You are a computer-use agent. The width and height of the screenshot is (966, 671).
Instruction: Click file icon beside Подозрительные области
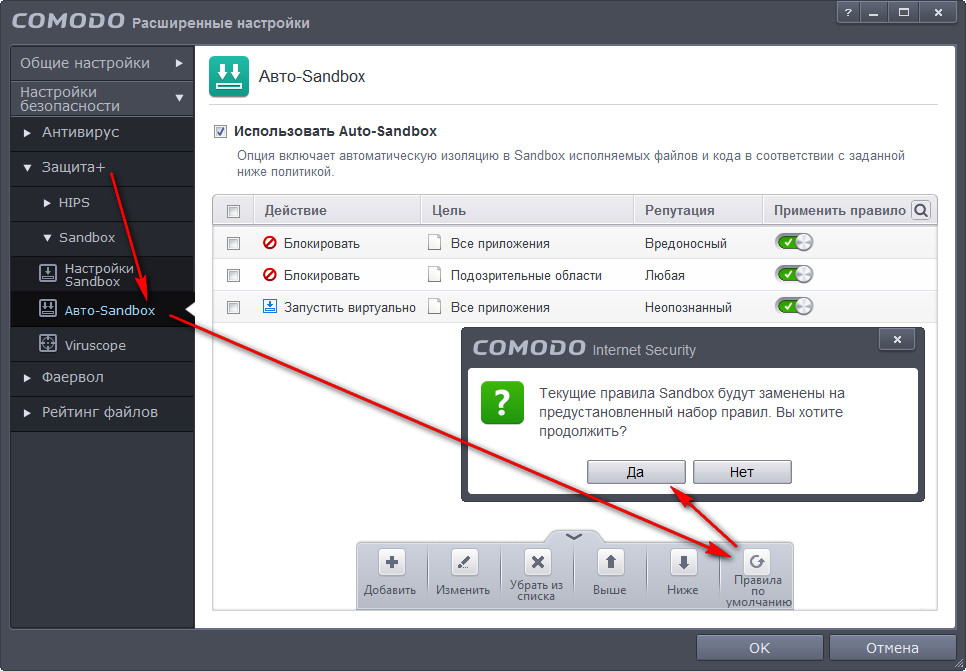(x=435, y=275)
